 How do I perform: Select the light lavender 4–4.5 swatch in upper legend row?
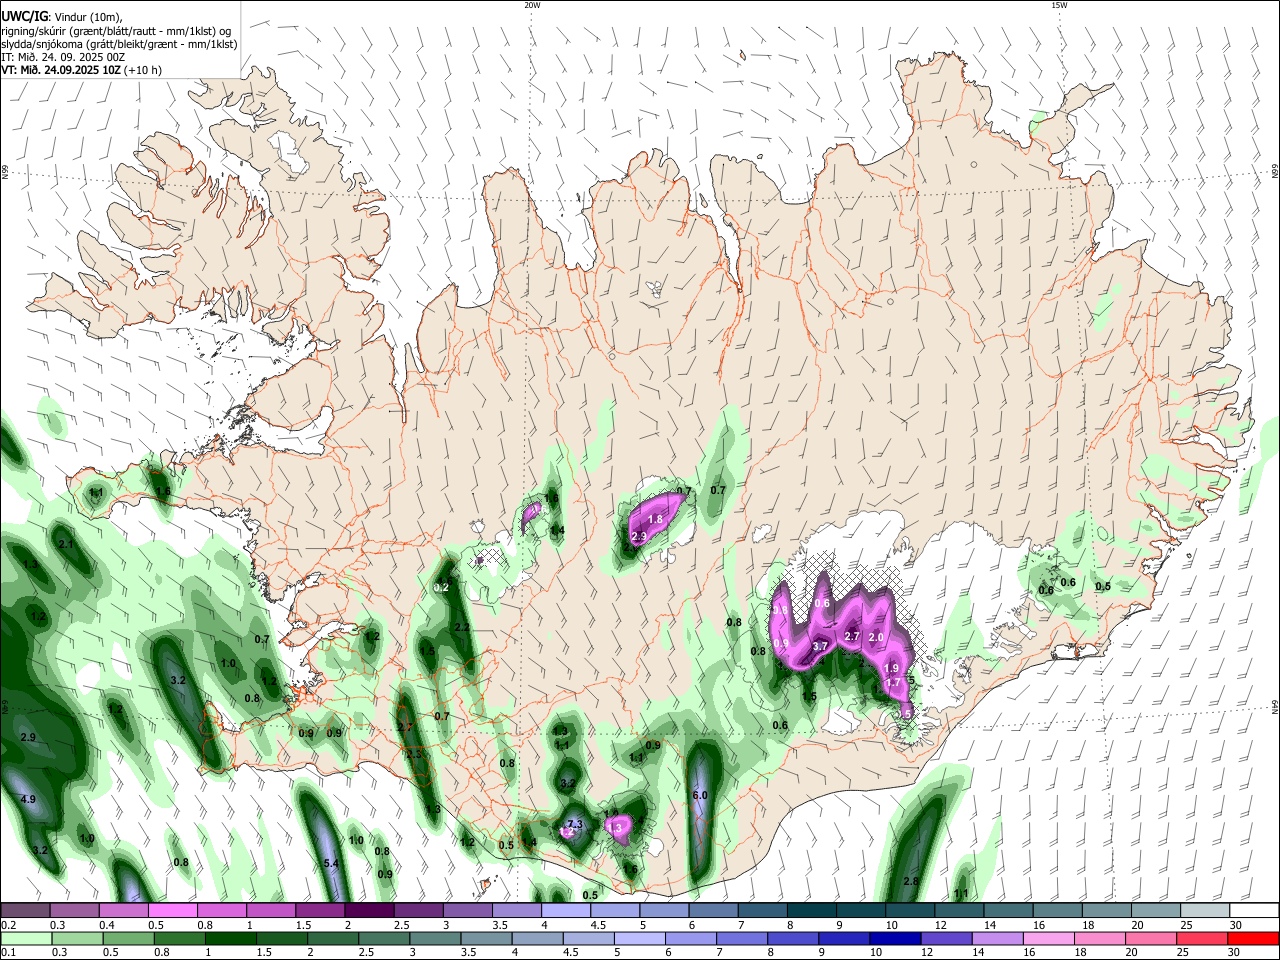pyautogui.click(x=565, y=911)
